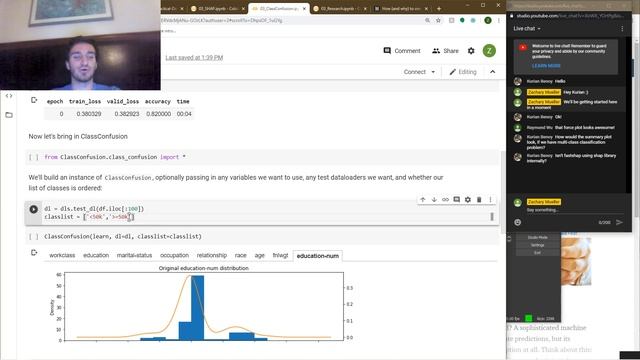
Task: Open code snippets sidebar icon
Action: 9,96
